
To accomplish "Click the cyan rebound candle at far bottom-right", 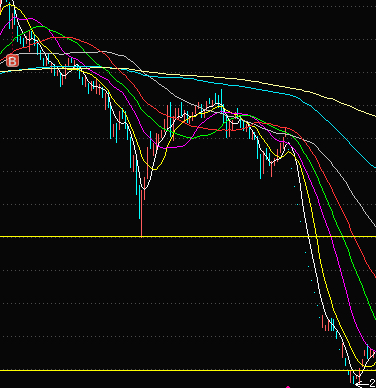I will (x=368, y=353).
